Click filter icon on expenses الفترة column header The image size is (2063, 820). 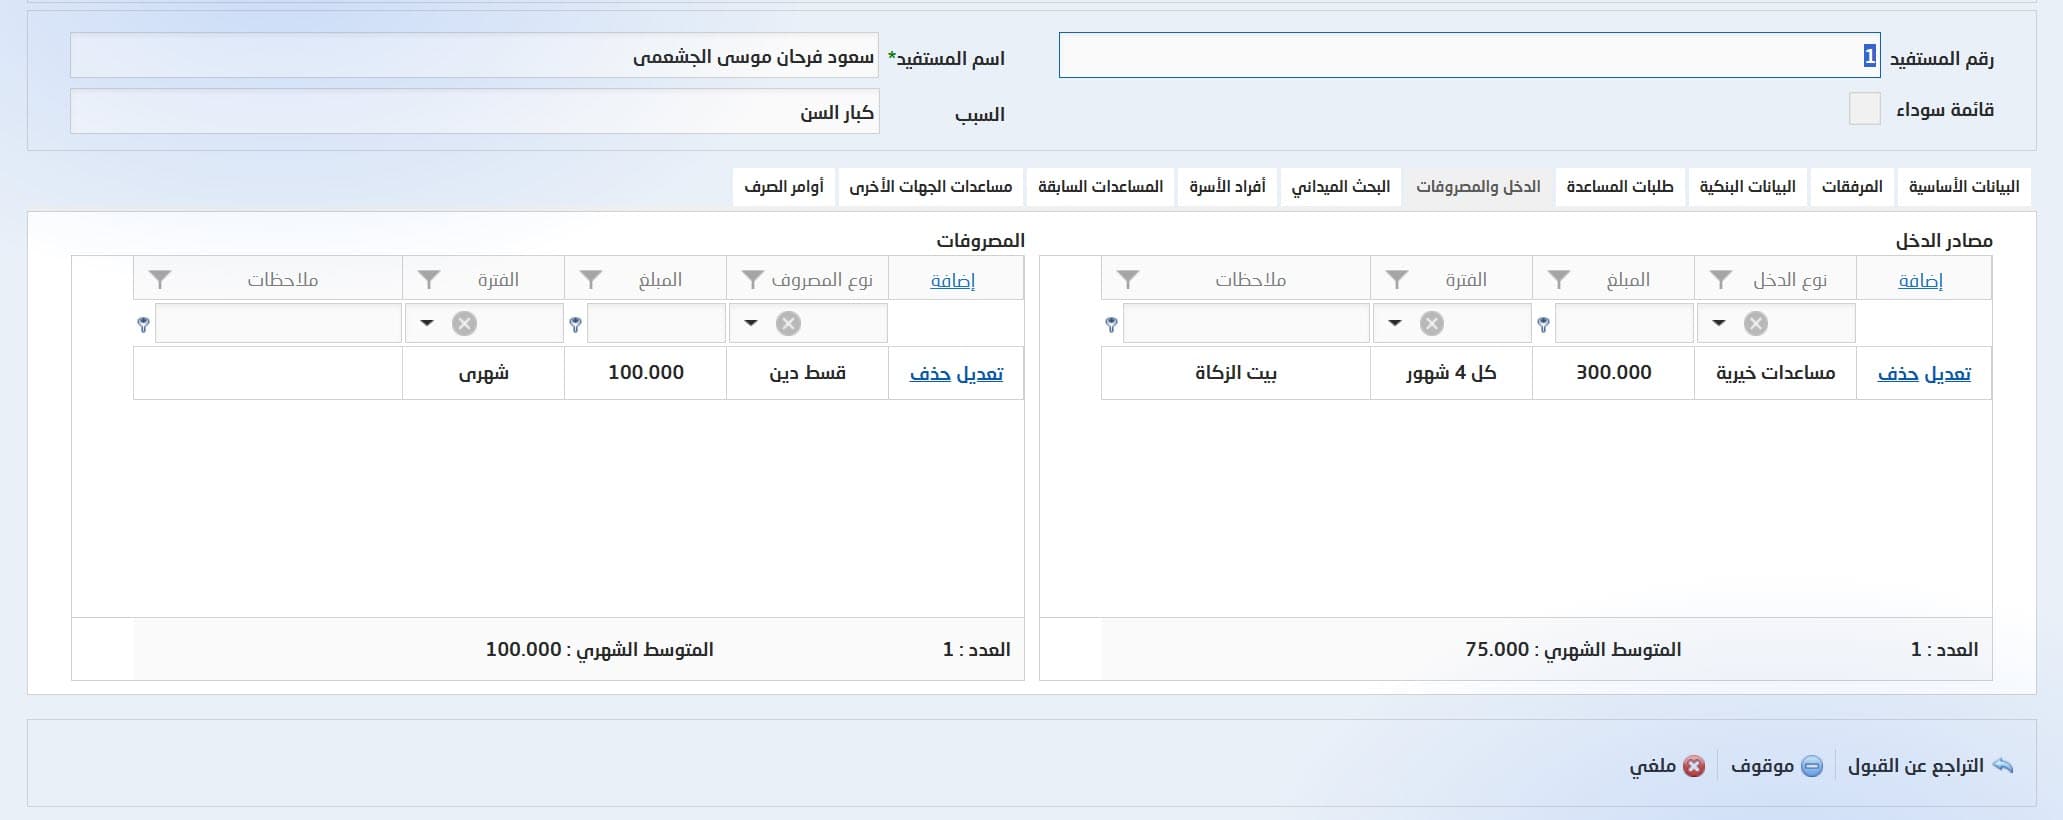[429, 280]
